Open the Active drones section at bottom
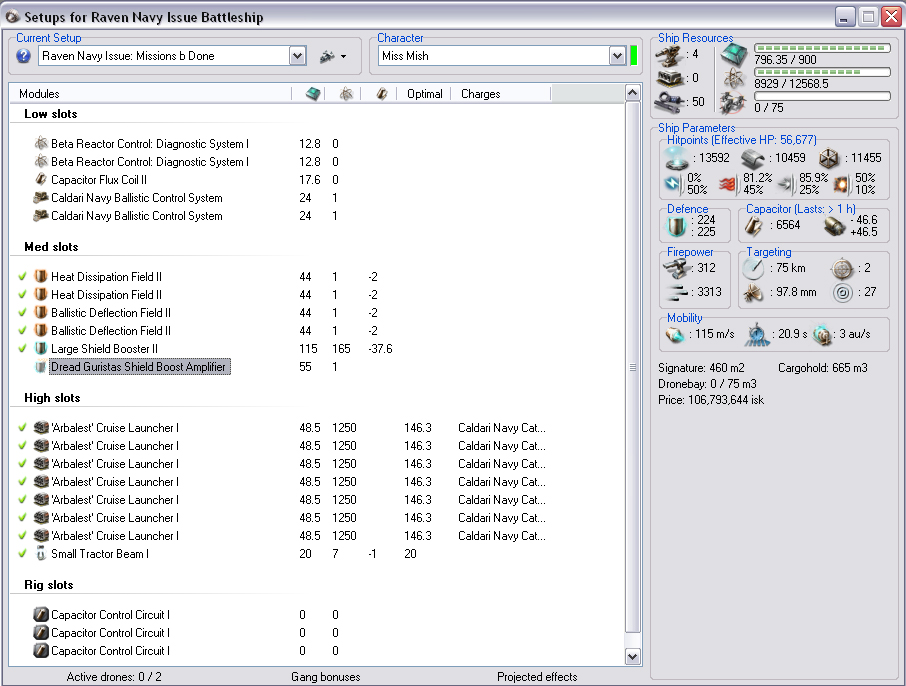Image resolution: width=906 pixels, height=686 pixels. pyautogui.click(x=114, y=677)
